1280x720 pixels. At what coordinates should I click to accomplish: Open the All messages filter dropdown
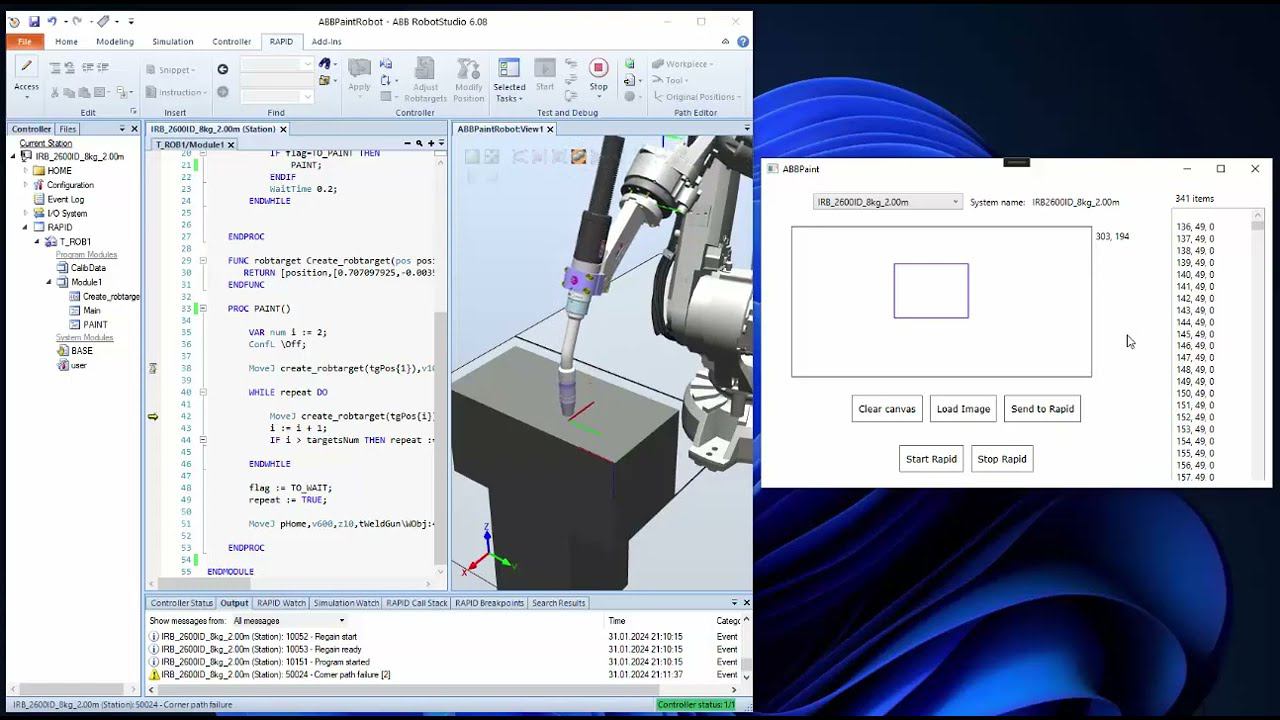pyautogui.click(x=289, y=621)
